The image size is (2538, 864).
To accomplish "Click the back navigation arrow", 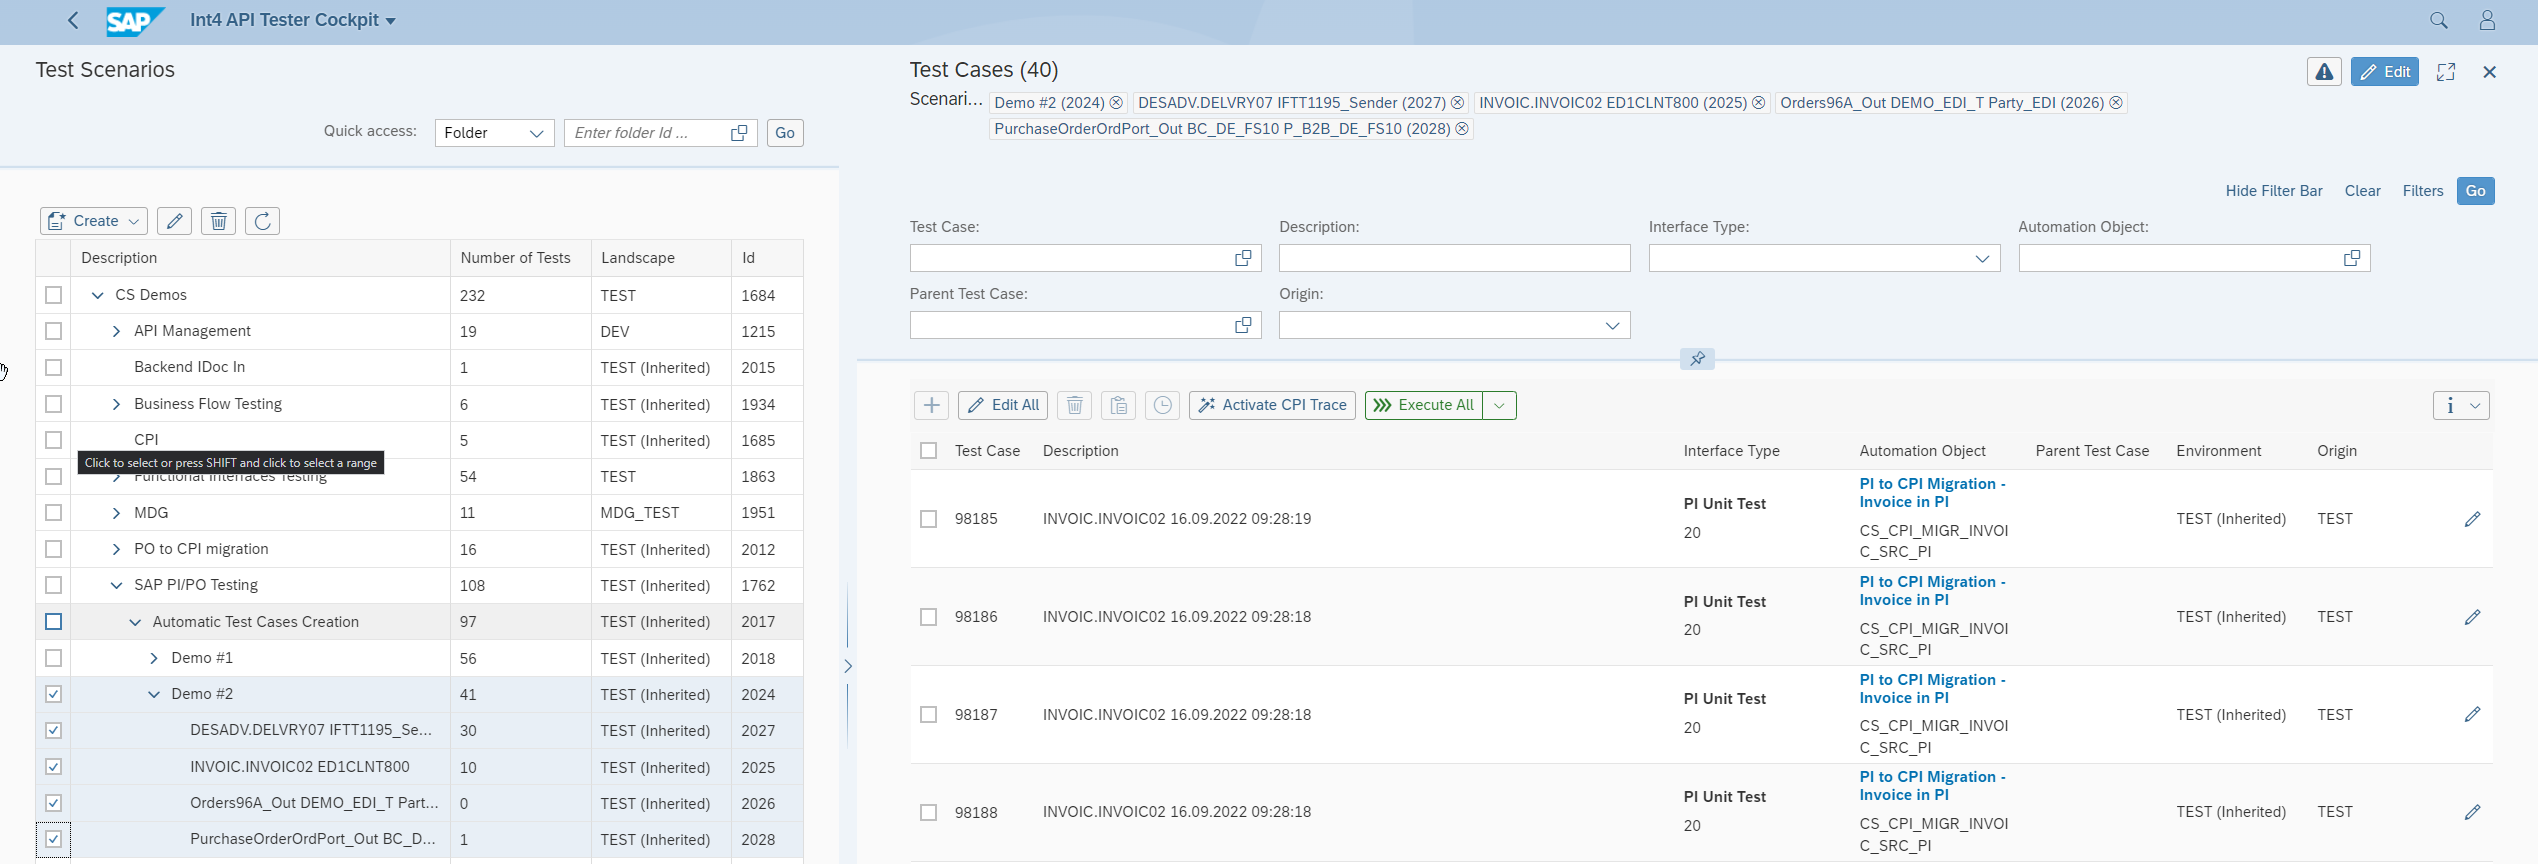I will 73,20.
